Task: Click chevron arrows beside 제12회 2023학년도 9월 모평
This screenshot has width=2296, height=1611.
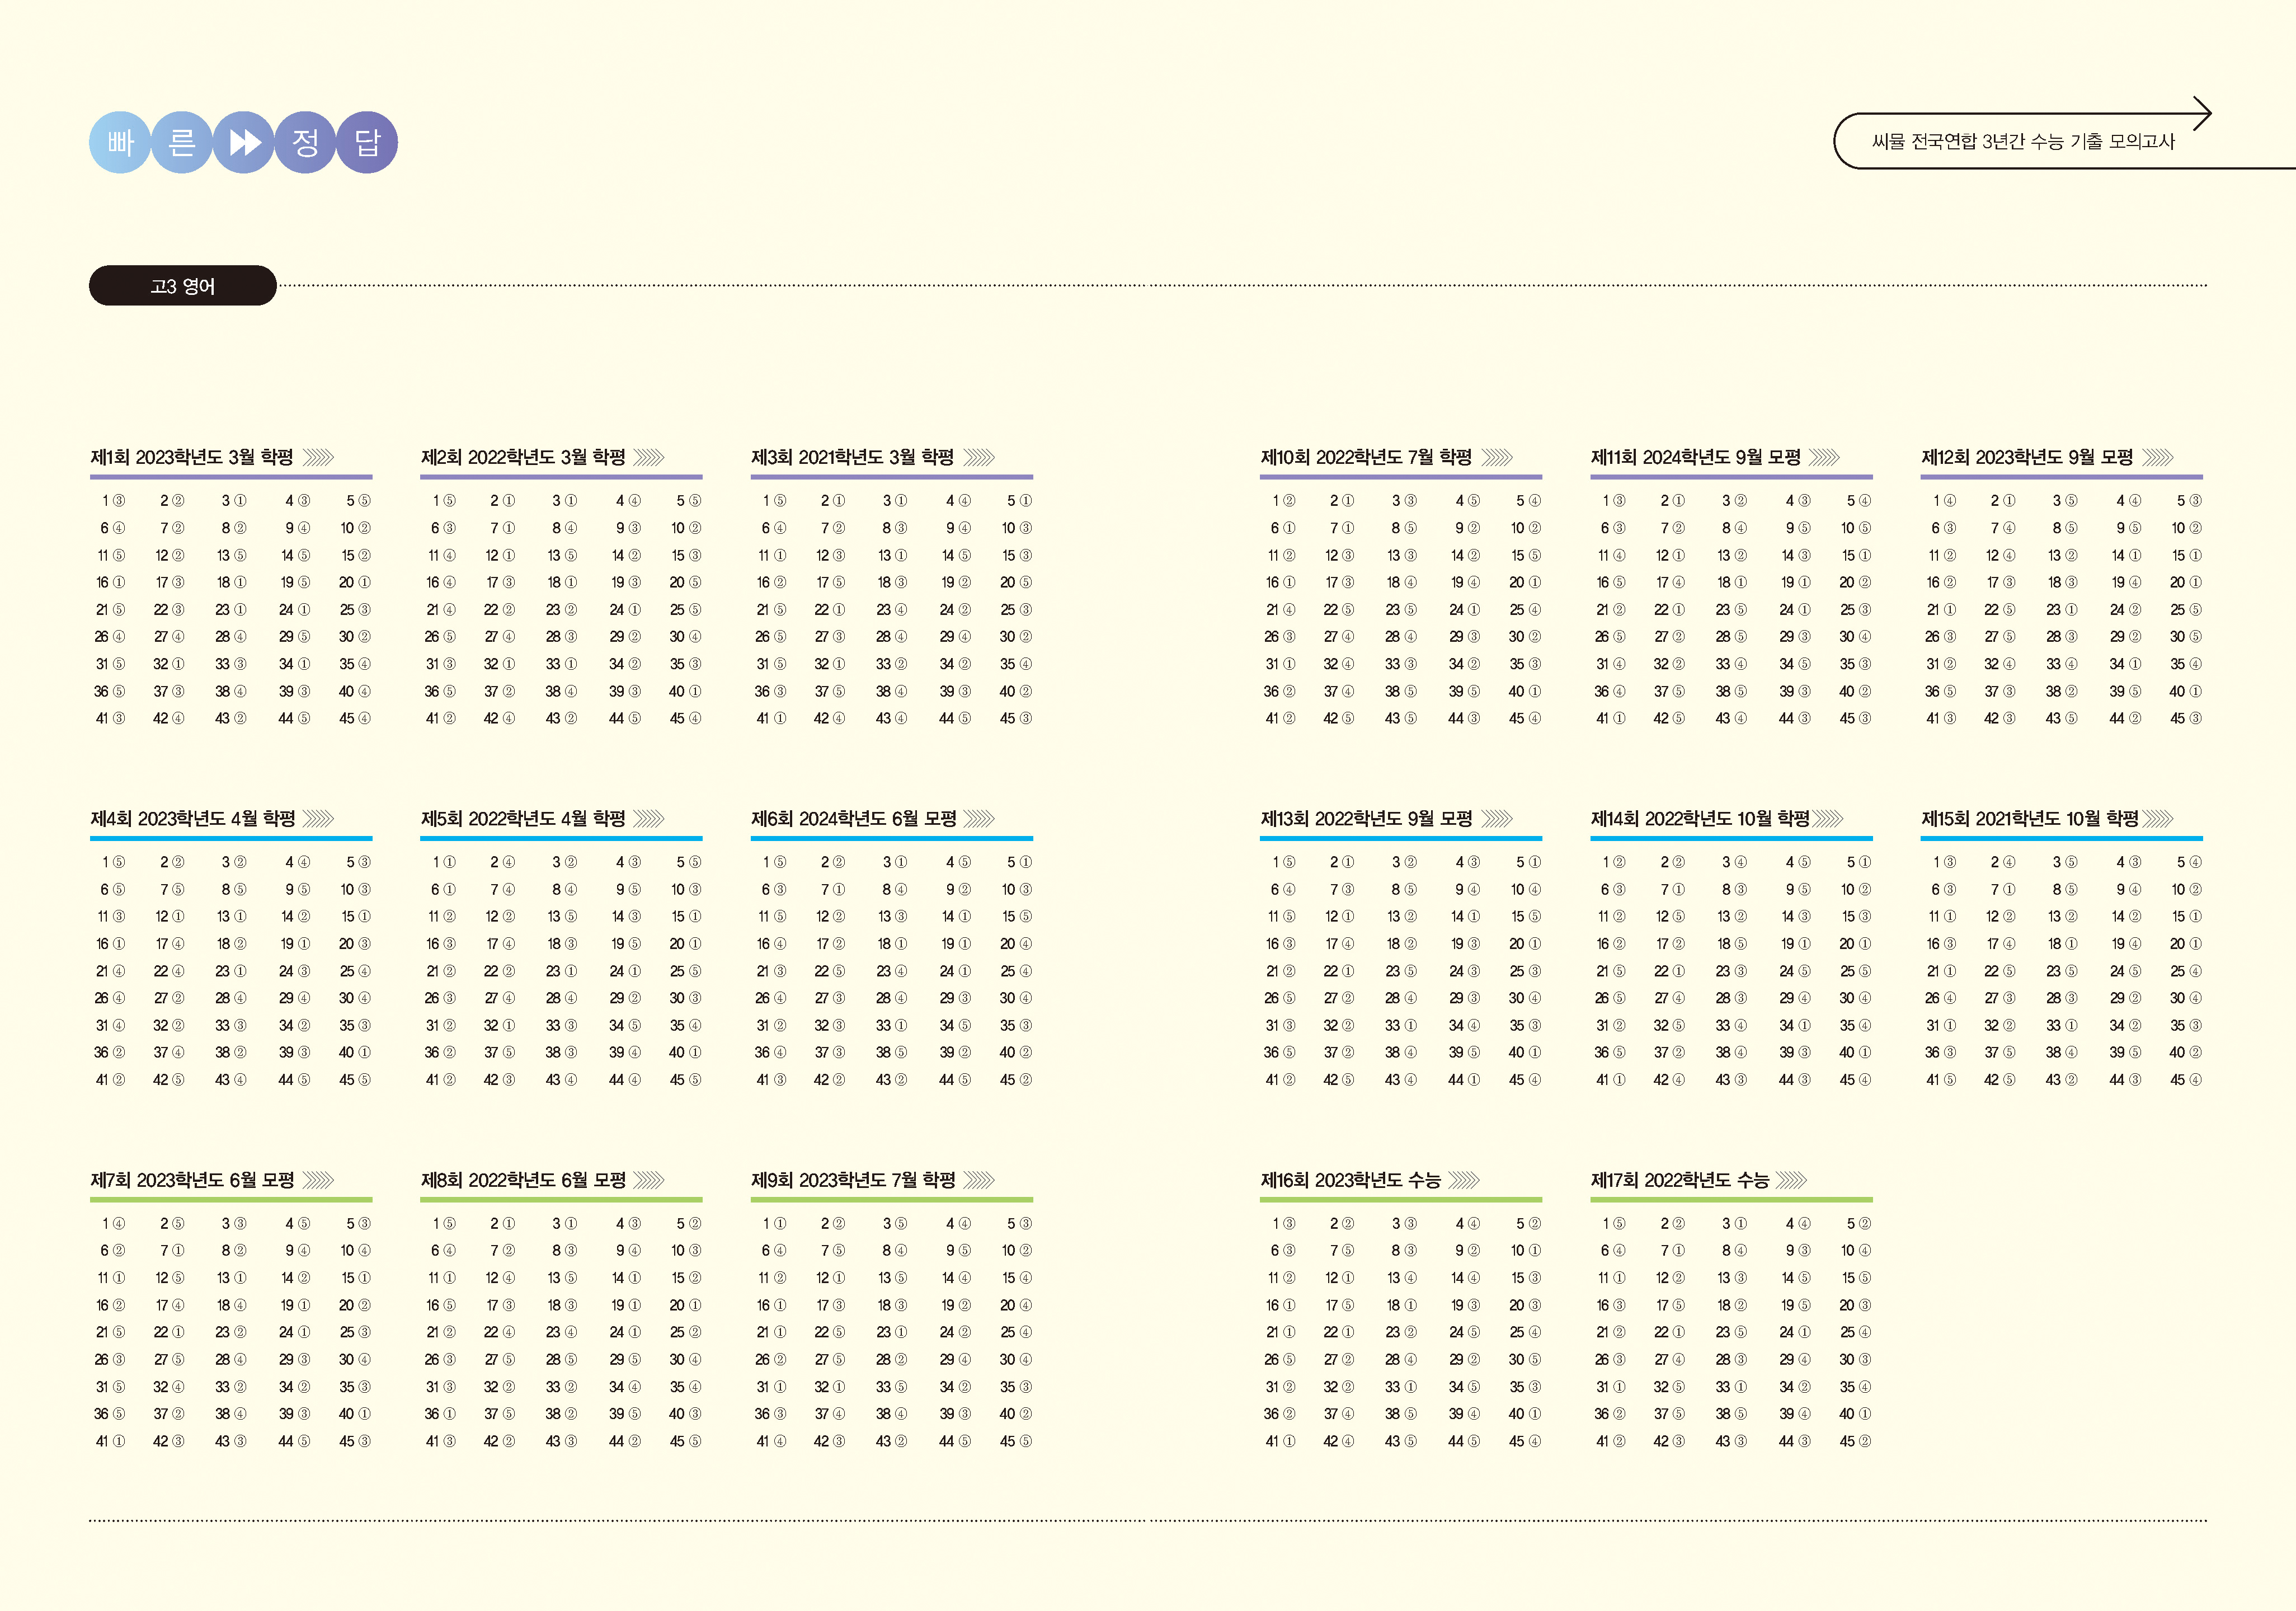Action: coord(2158,458)
